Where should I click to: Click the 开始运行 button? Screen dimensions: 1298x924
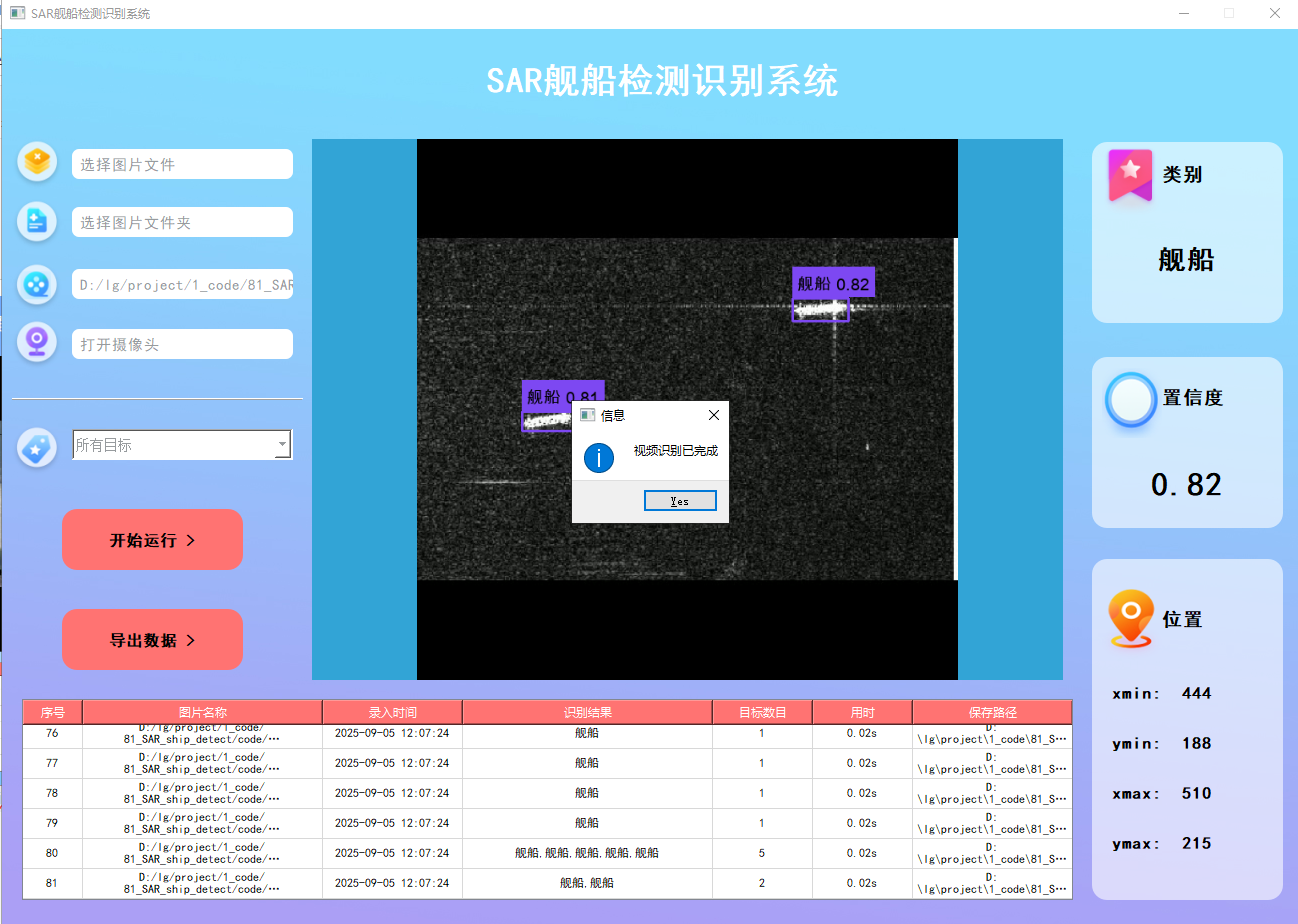(152, 540)
